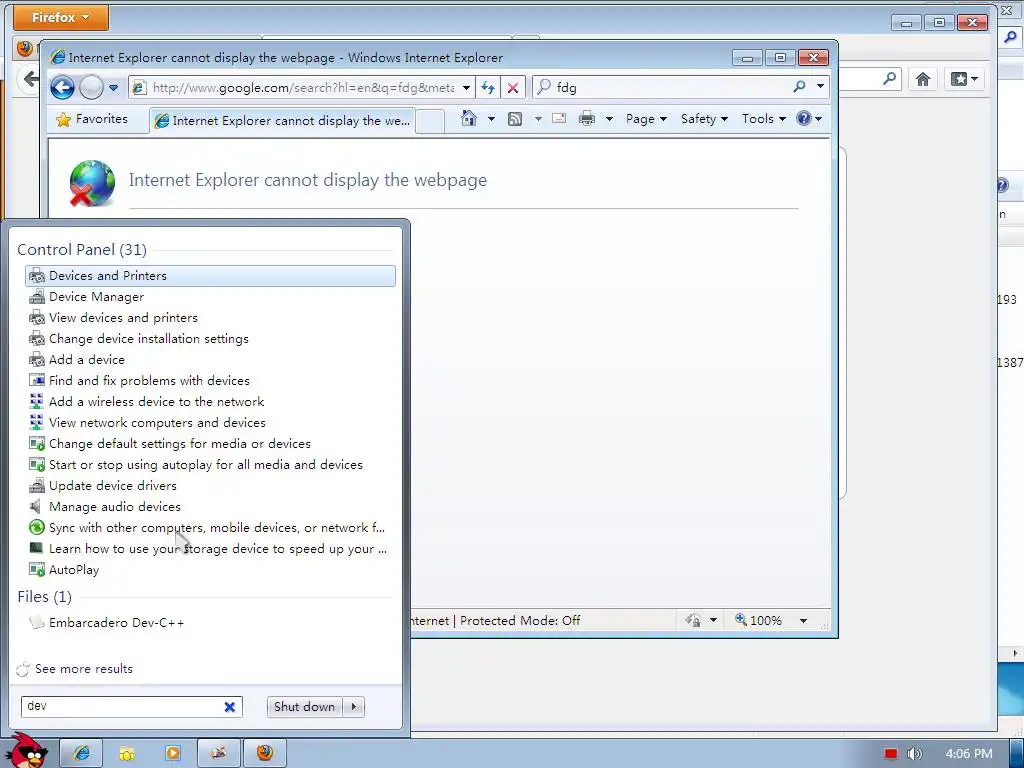Open the folder icon on the taskbar
This screenshot has height=768, width=1024.
point(127,754)
